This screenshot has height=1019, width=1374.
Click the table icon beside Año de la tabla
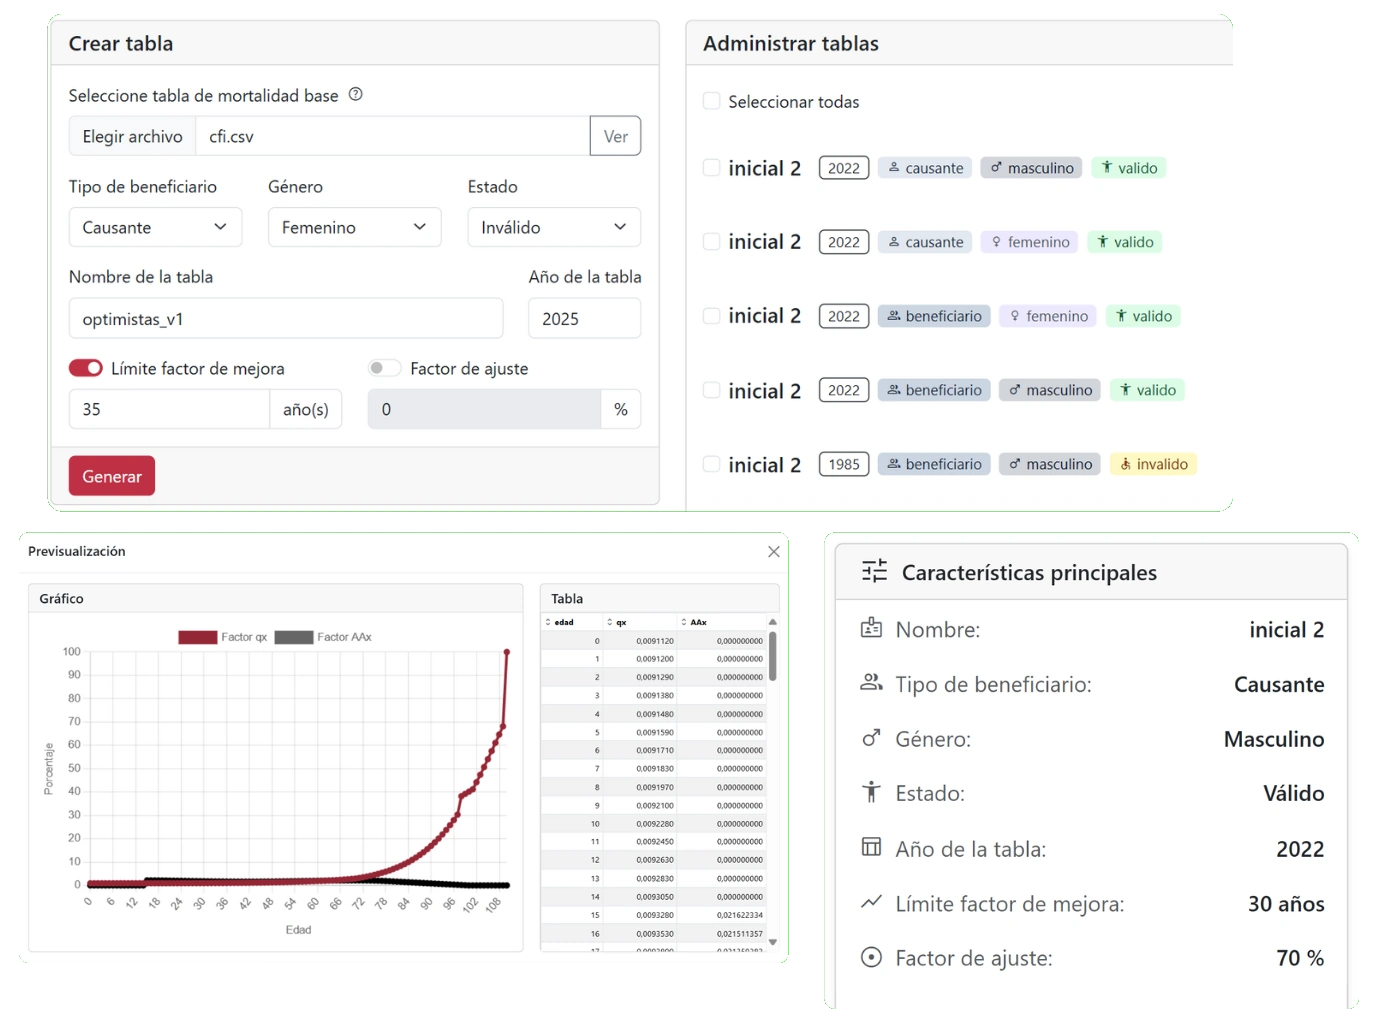point(871,847)
